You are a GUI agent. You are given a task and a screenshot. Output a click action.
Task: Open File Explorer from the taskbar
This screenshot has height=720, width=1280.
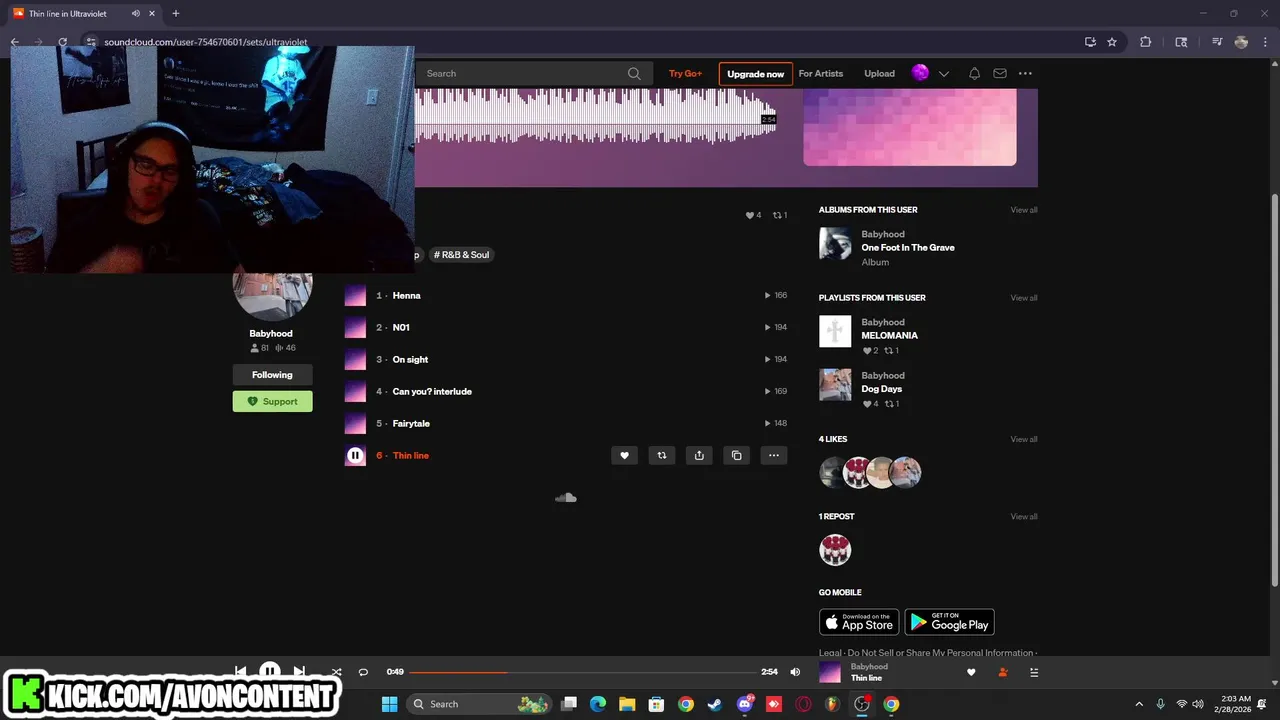(x=627, y=704)
